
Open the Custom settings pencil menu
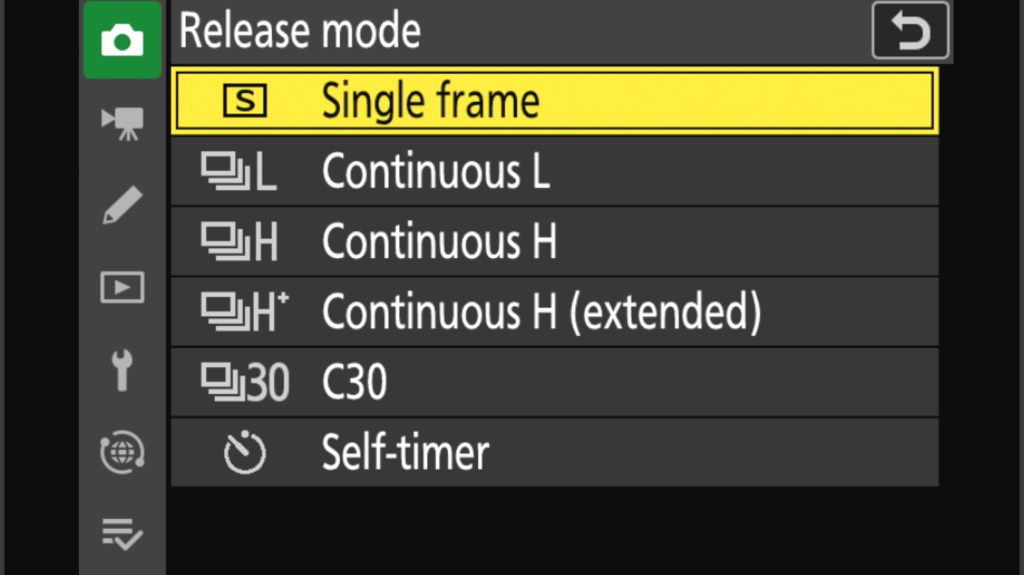(122, 204)
